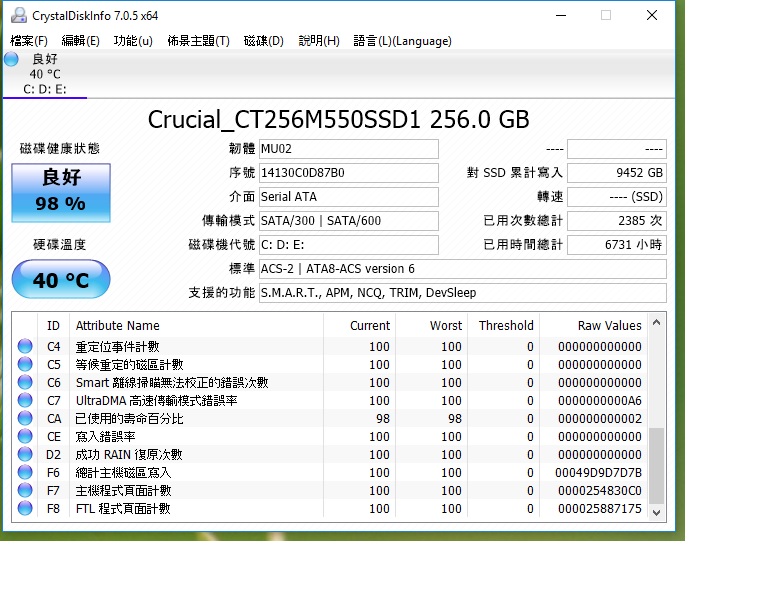This screenshot has height=614, width=768.
Task: Click the scroll down arrow of the attribute list
Action: 656,512
